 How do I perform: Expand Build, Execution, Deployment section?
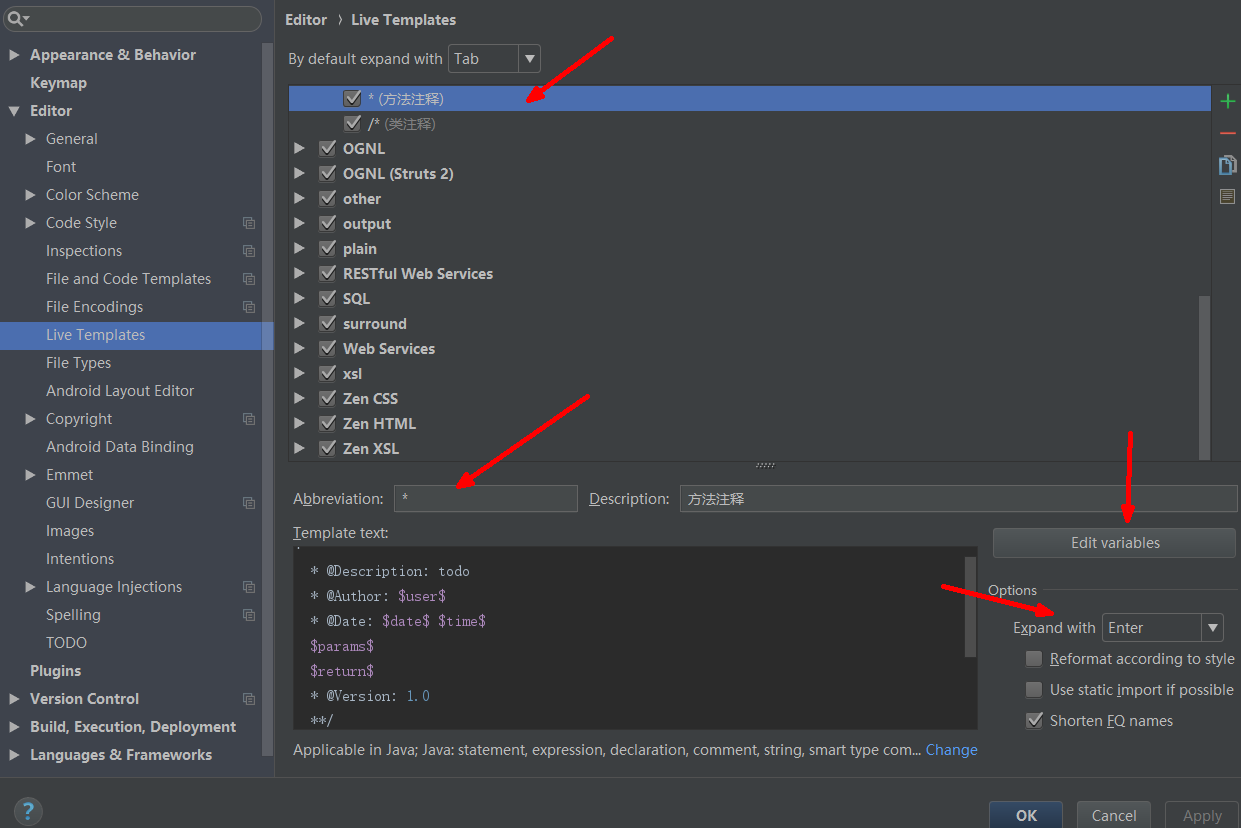tap(14, 727)
